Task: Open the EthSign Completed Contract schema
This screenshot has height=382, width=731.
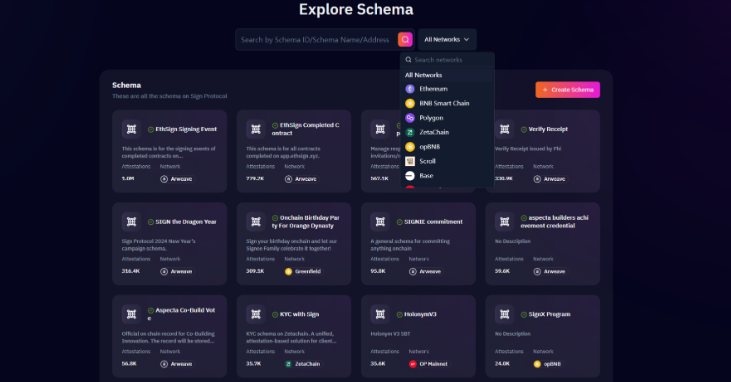Action: pos(294,151)
